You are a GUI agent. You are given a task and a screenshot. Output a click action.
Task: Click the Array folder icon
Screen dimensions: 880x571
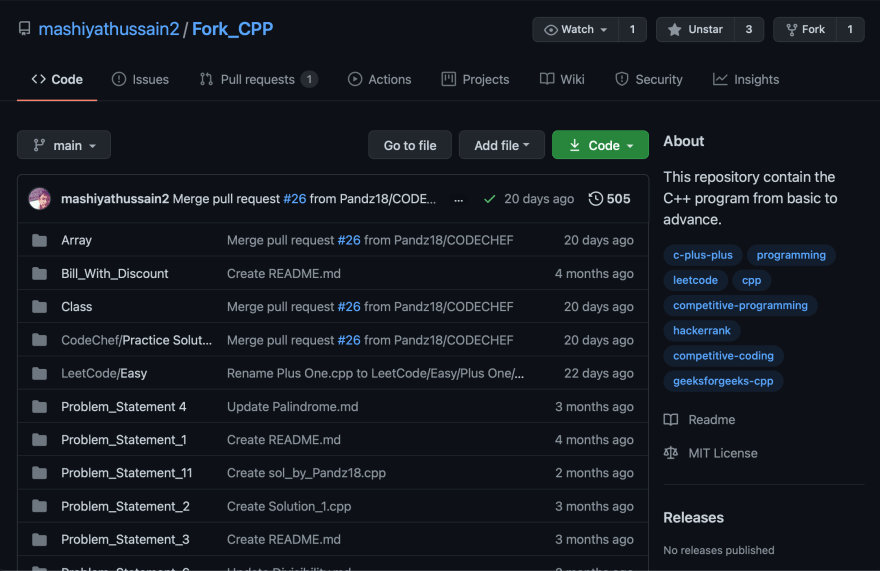pyautogui.click(x=39, y=240)
